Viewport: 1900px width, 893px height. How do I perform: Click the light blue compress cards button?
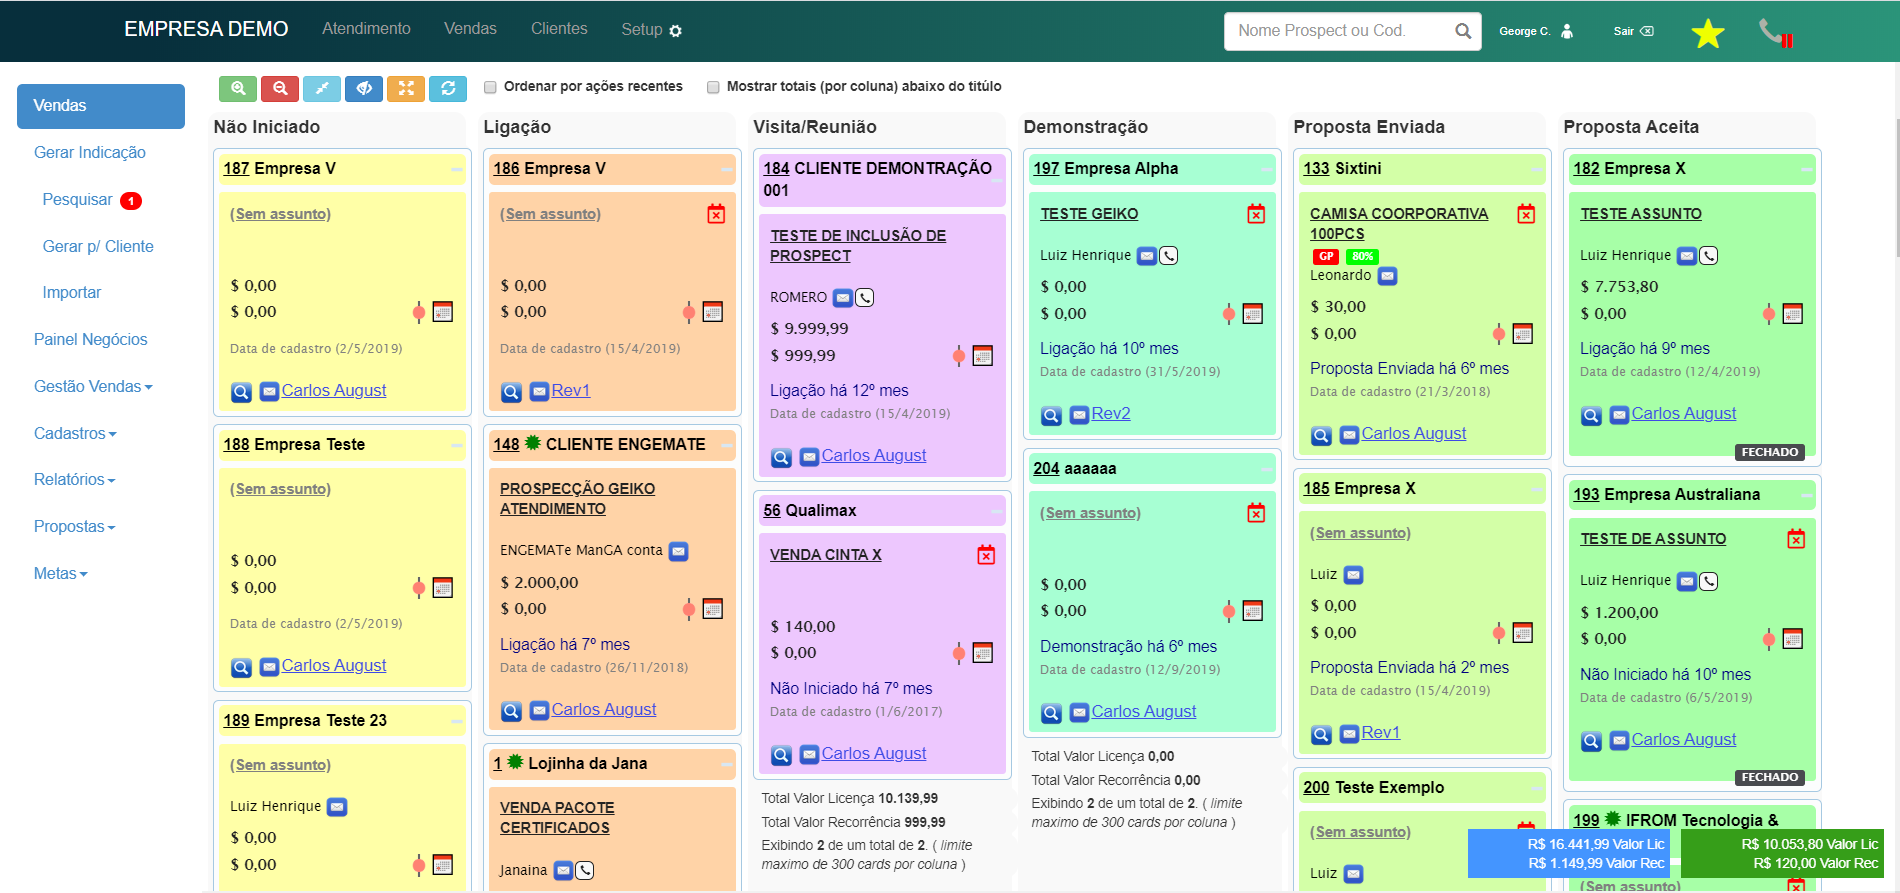322,88
